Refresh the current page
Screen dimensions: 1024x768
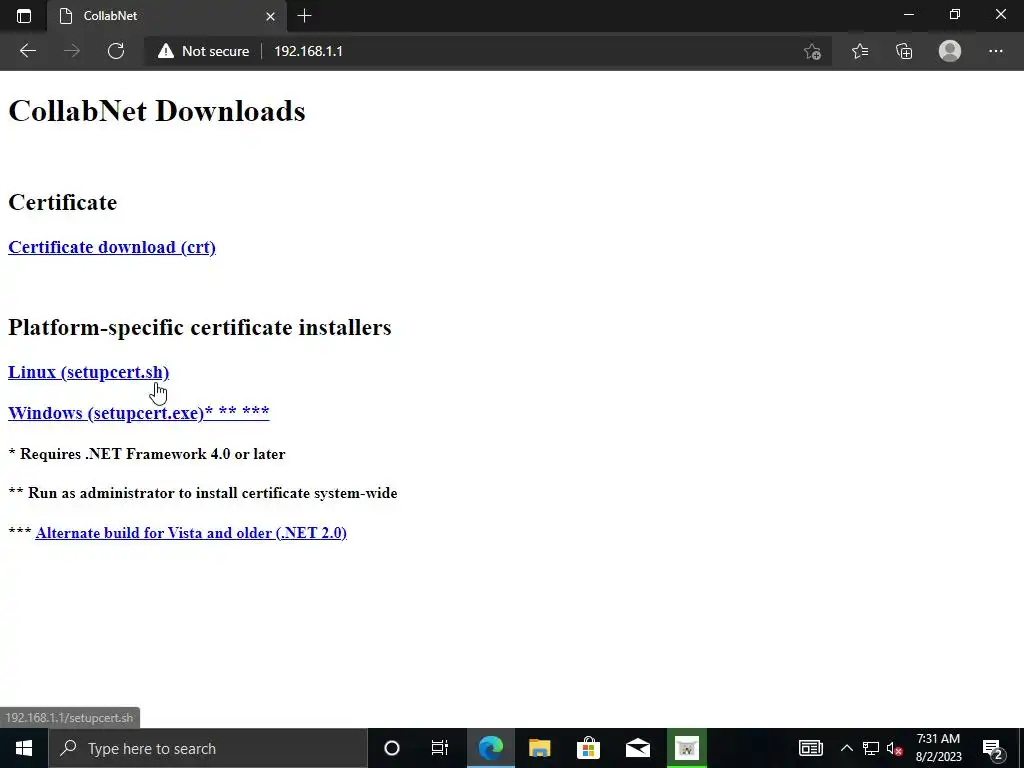point(116,51)
